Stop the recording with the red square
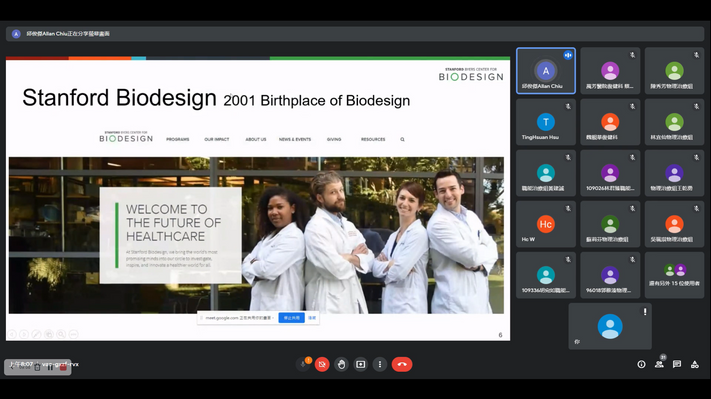The height and width of the screenshot is (399, 711). 63,367
